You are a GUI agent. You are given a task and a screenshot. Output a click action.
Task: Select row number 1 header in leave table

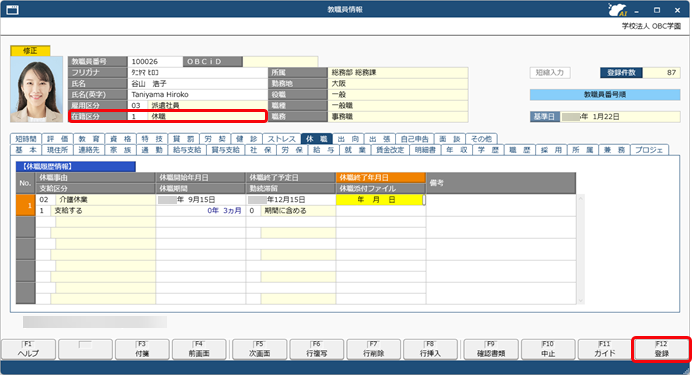pos(26,205)
